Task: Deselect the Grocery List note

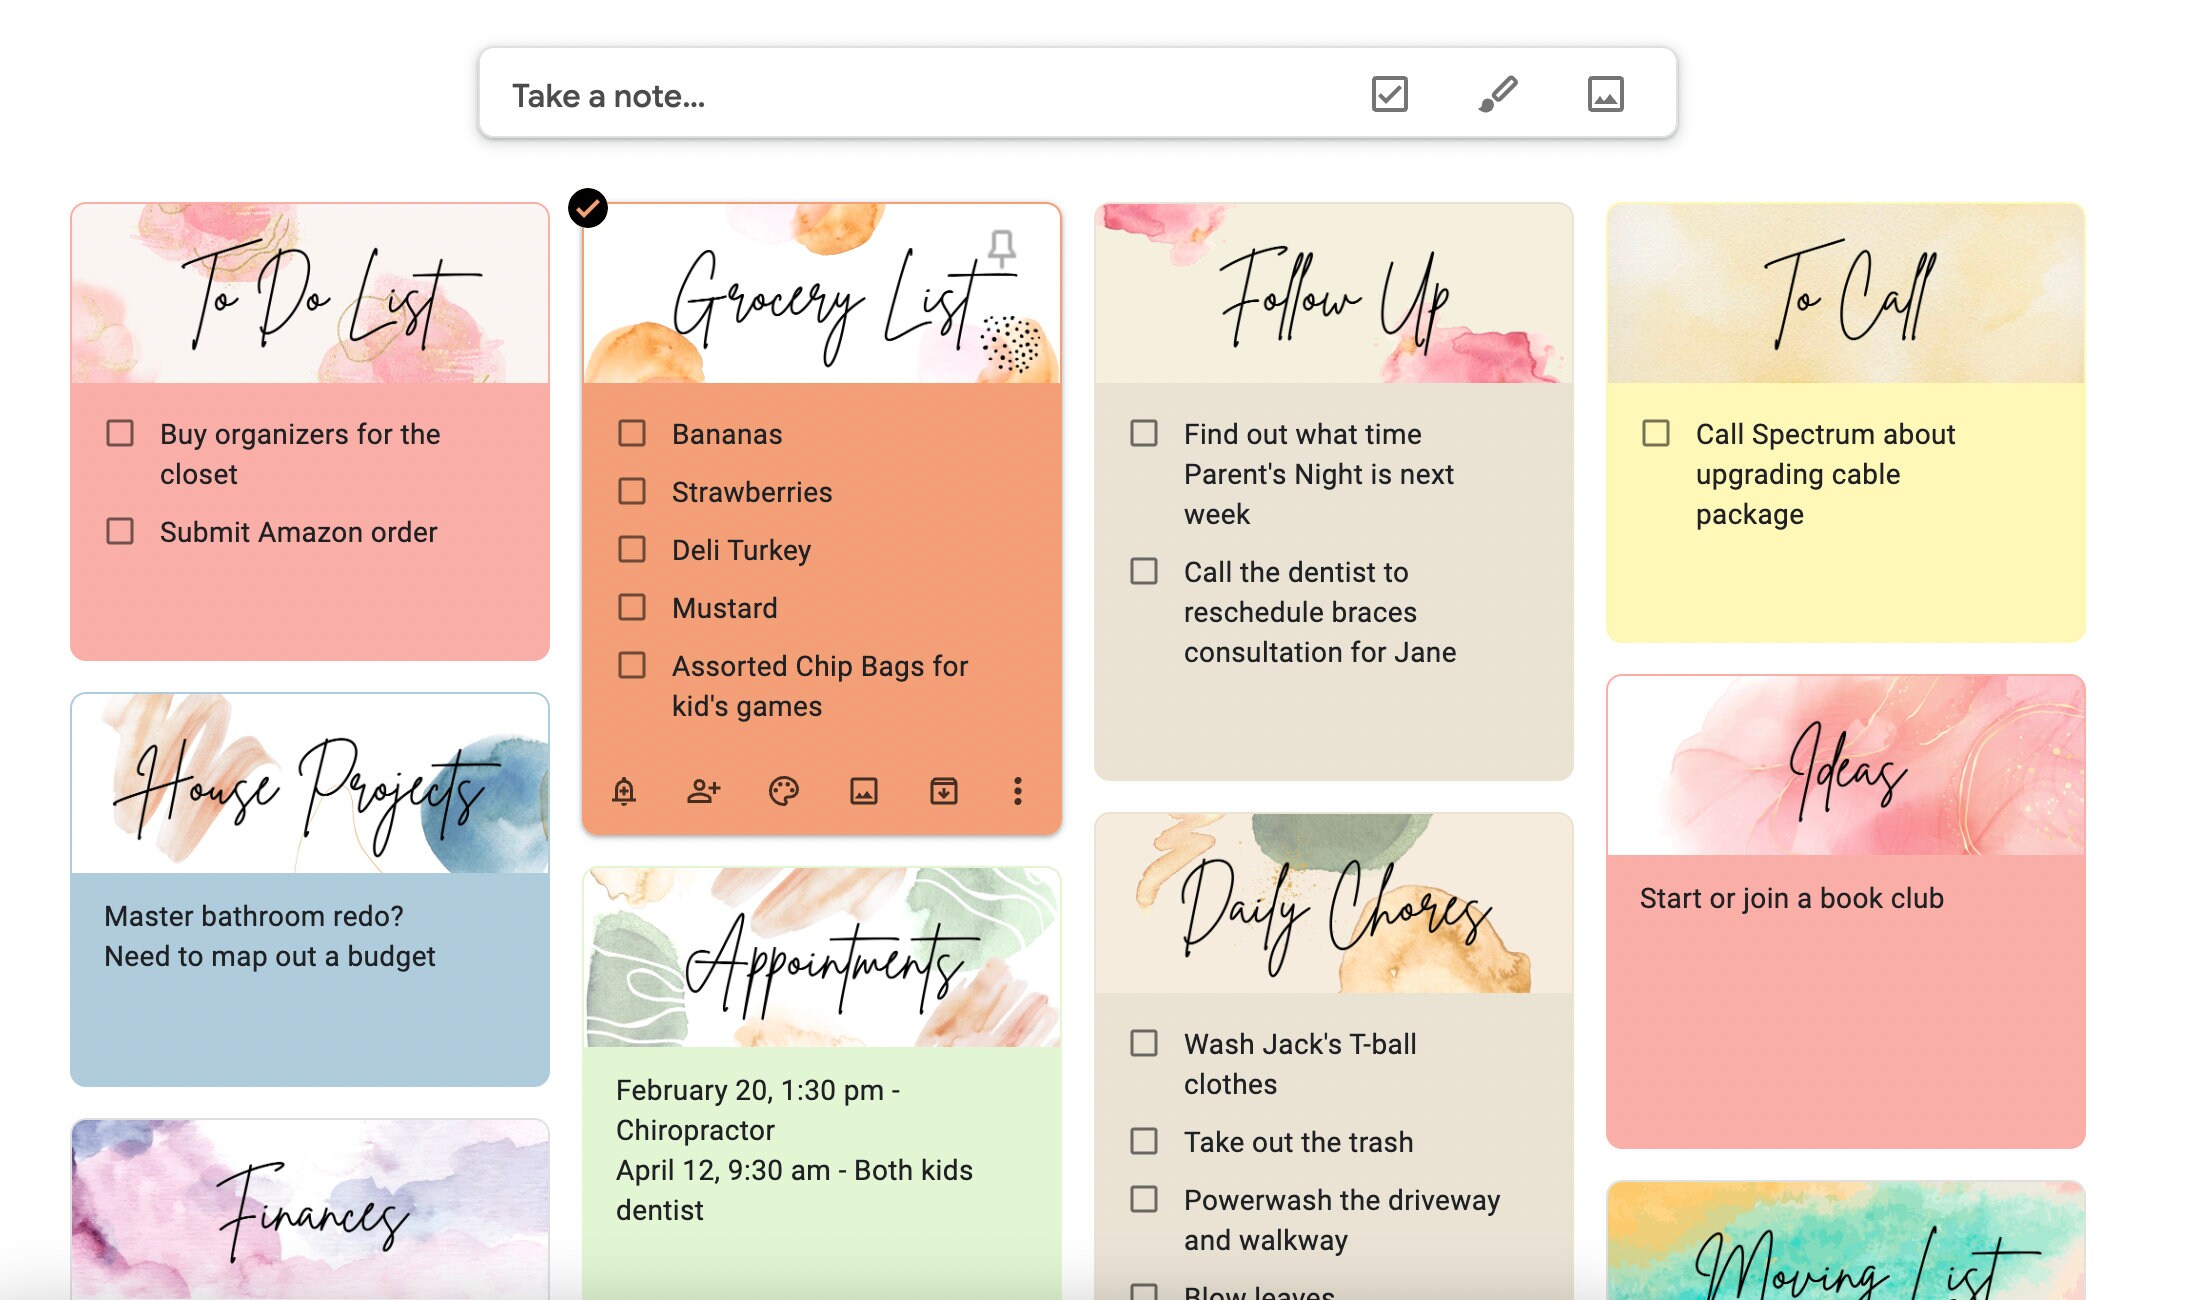Action: (589, 207)
